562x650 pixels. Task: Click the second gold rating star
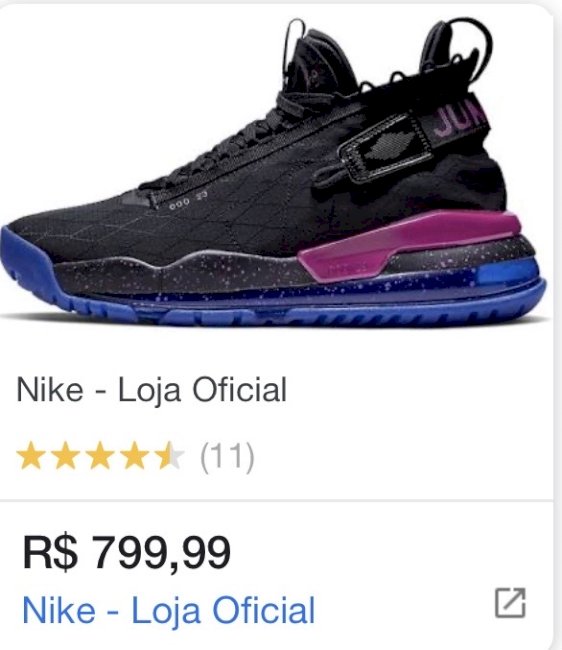(65, 456)
